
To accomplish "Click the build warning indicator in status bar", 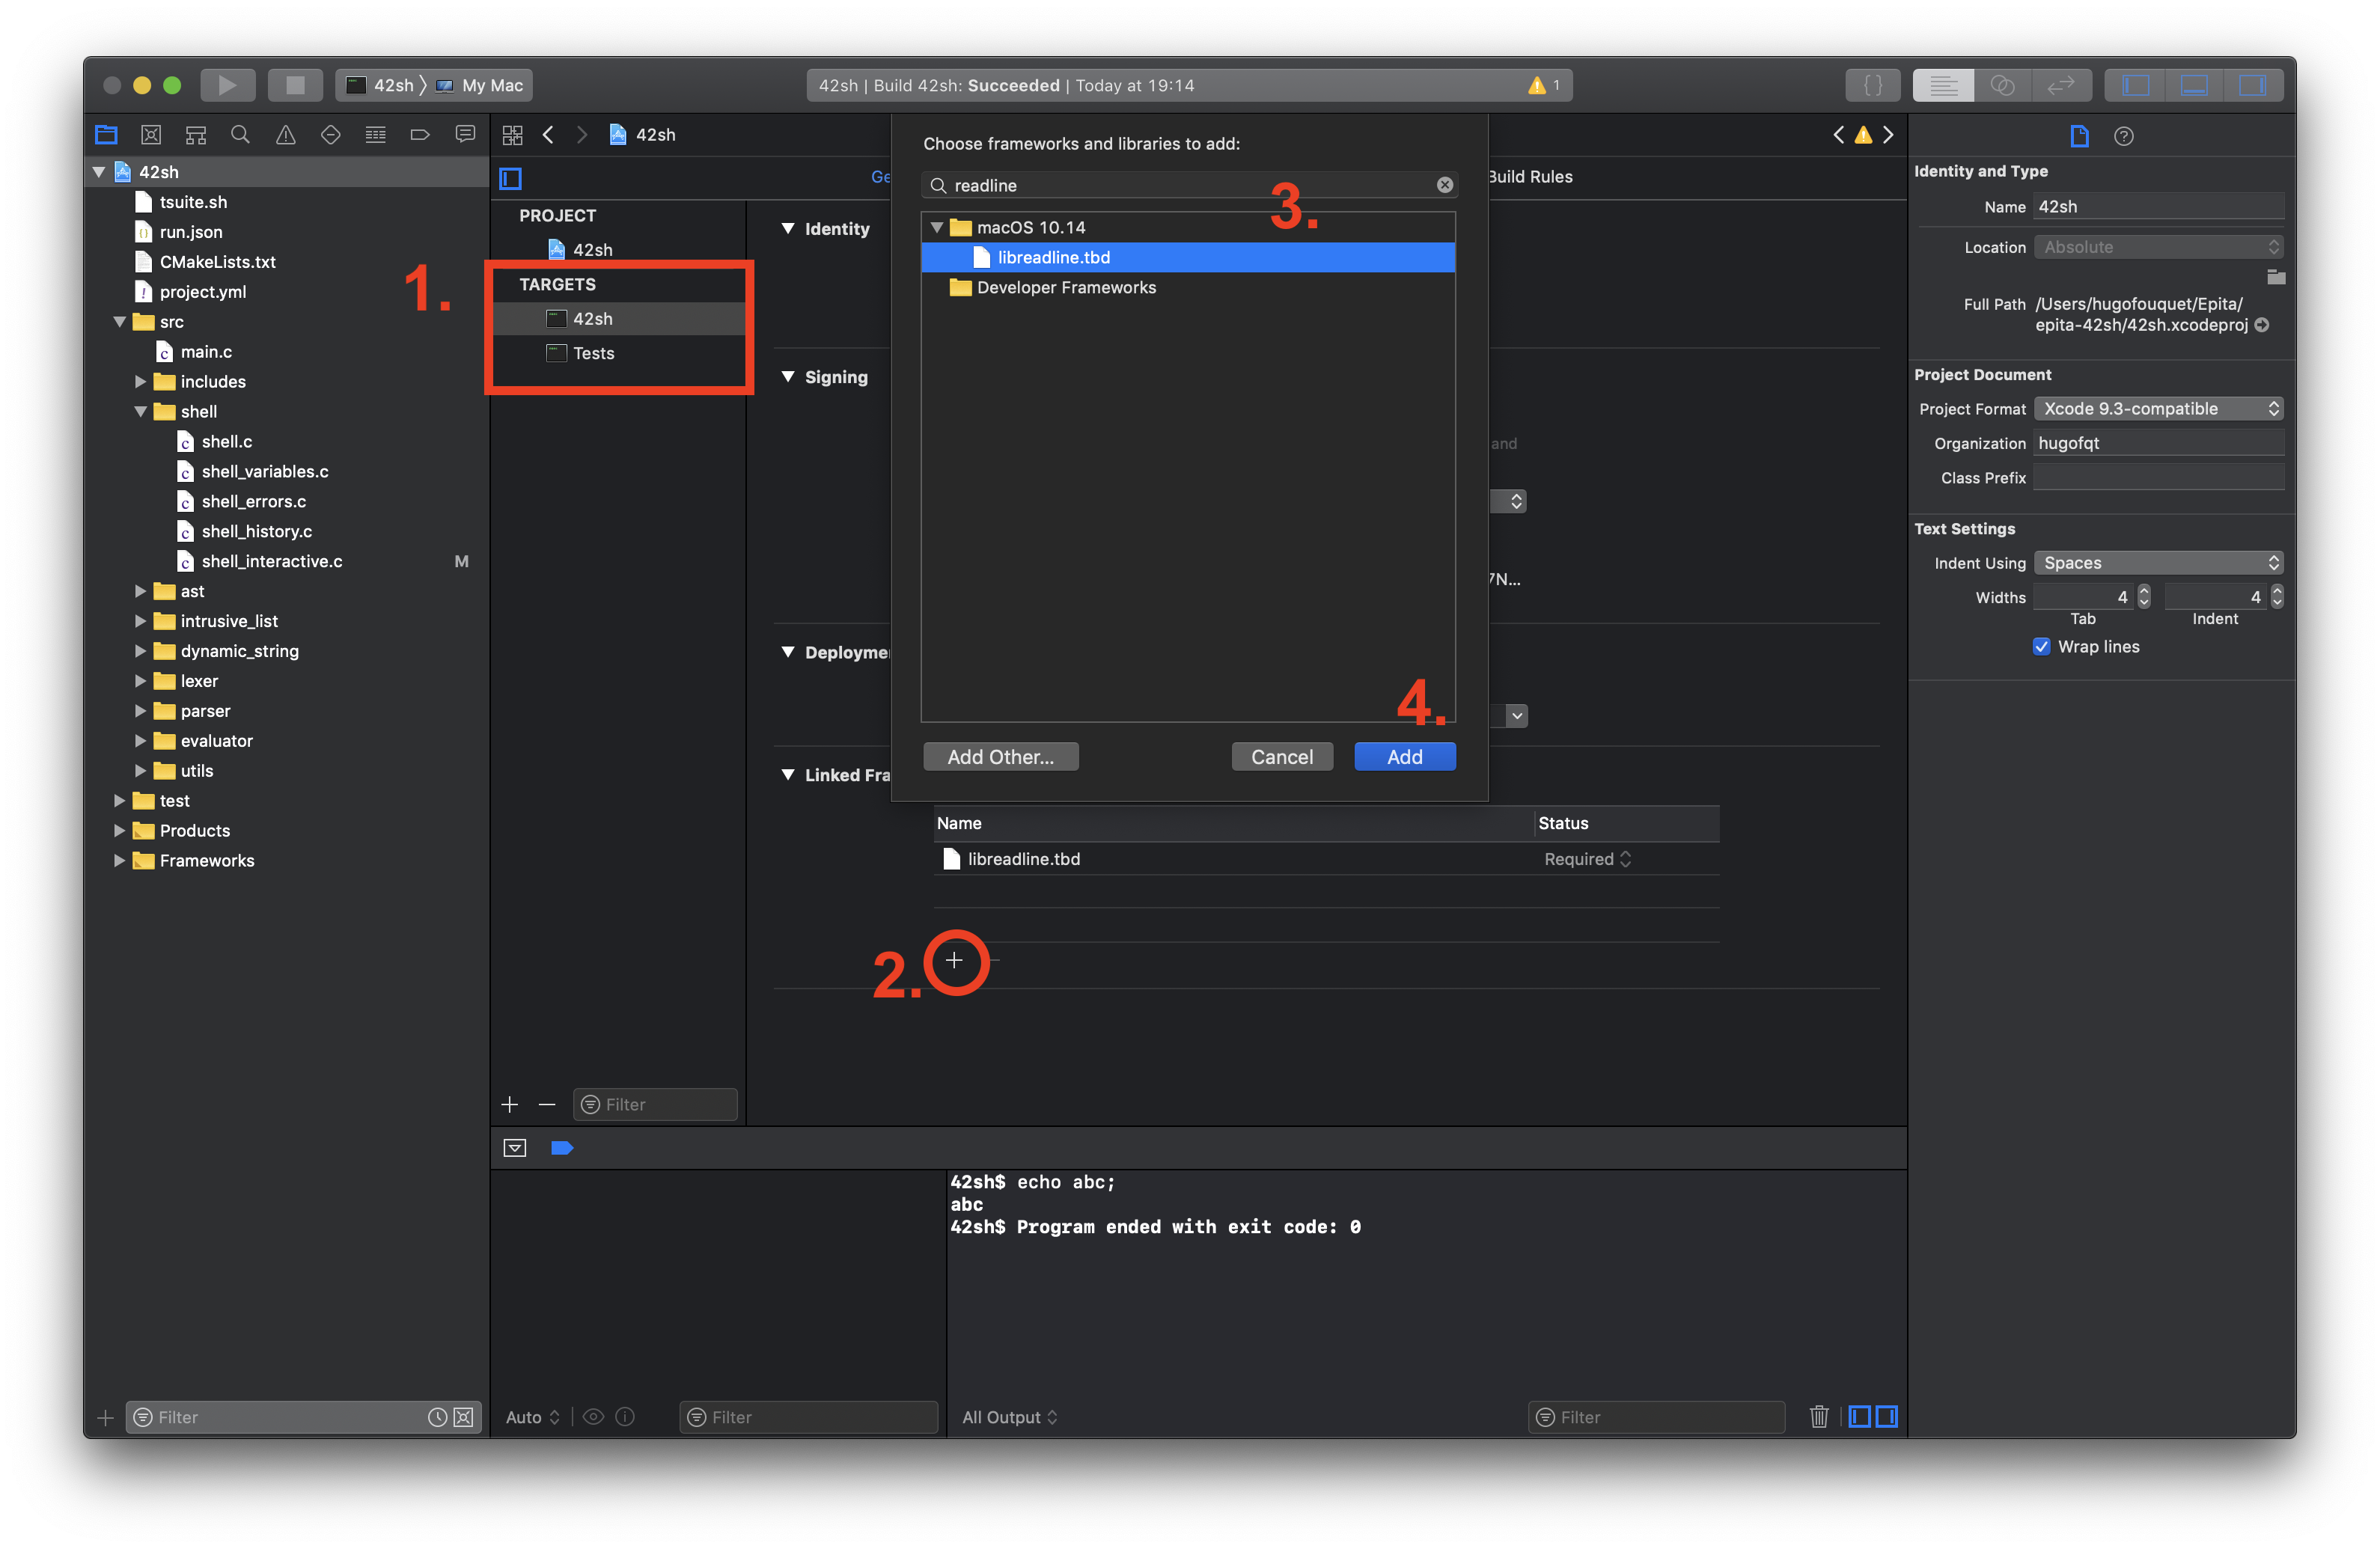I will pos(1543,85).
